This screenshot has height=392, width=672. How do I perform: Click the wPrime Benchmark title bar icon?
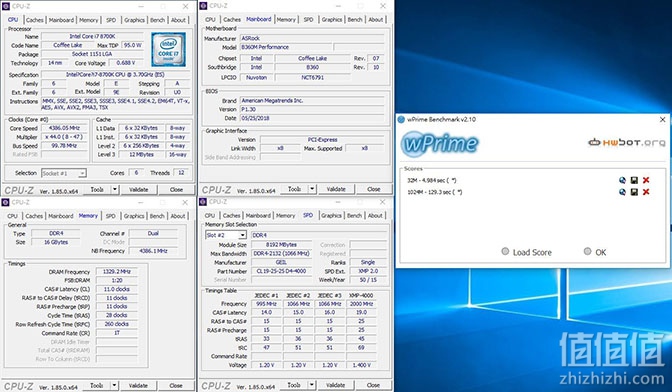(x=401, y=120)
